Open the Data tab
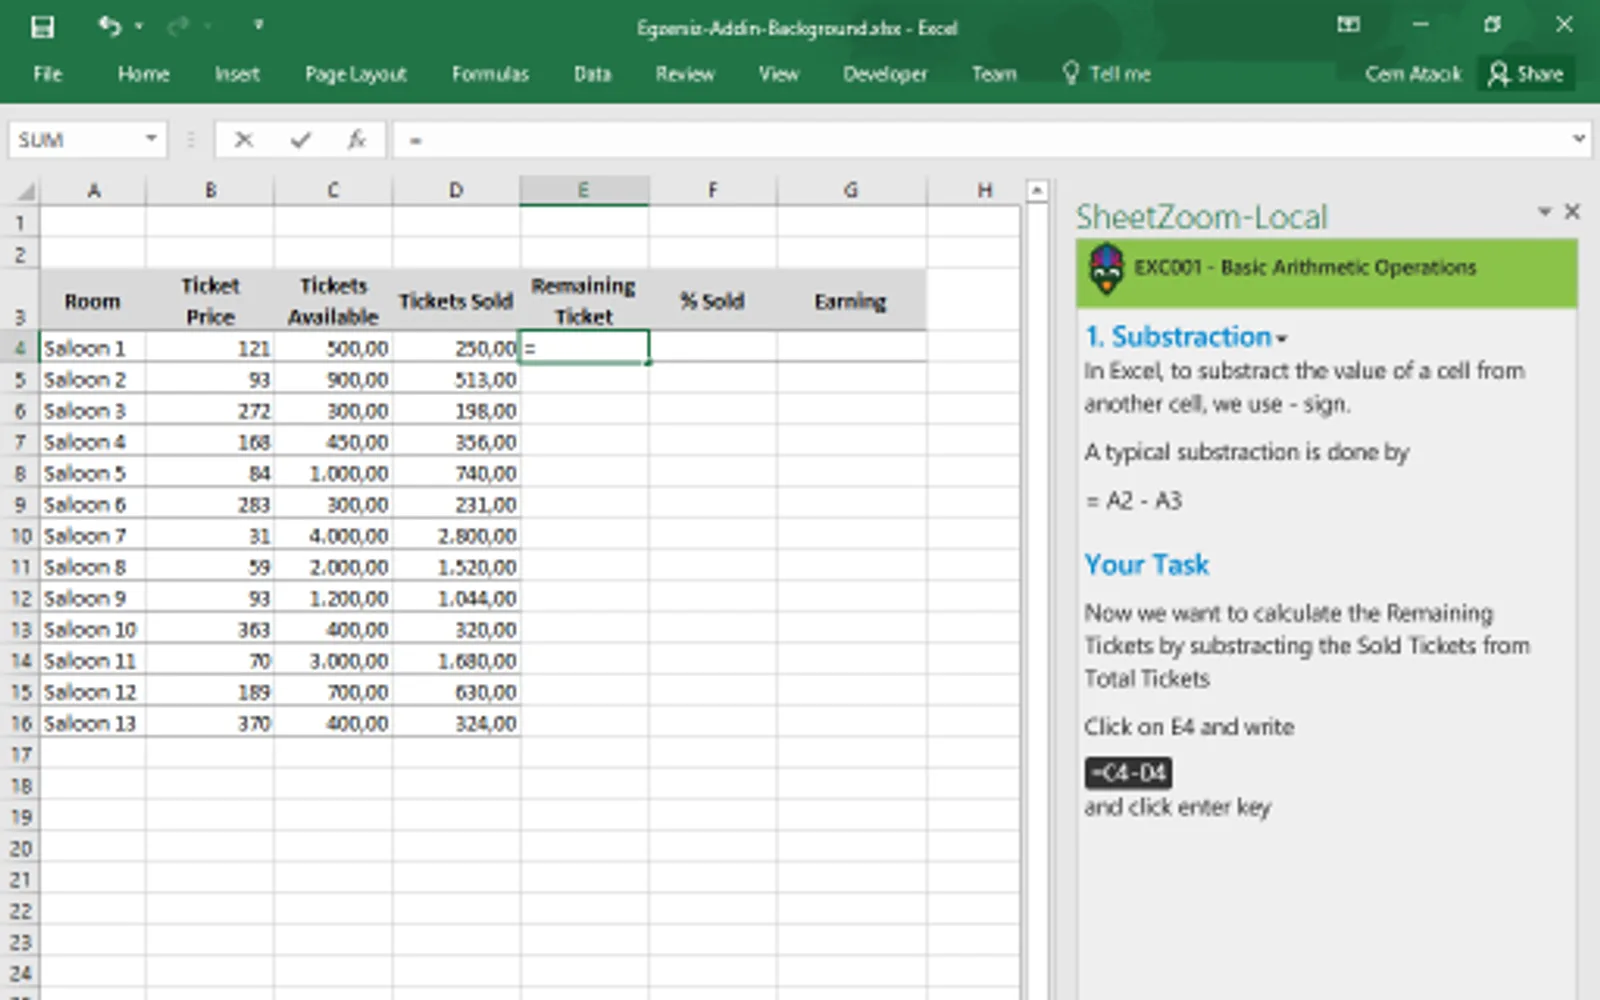The height and width of the screenshot is (1000, 1600). coord(592,74)
